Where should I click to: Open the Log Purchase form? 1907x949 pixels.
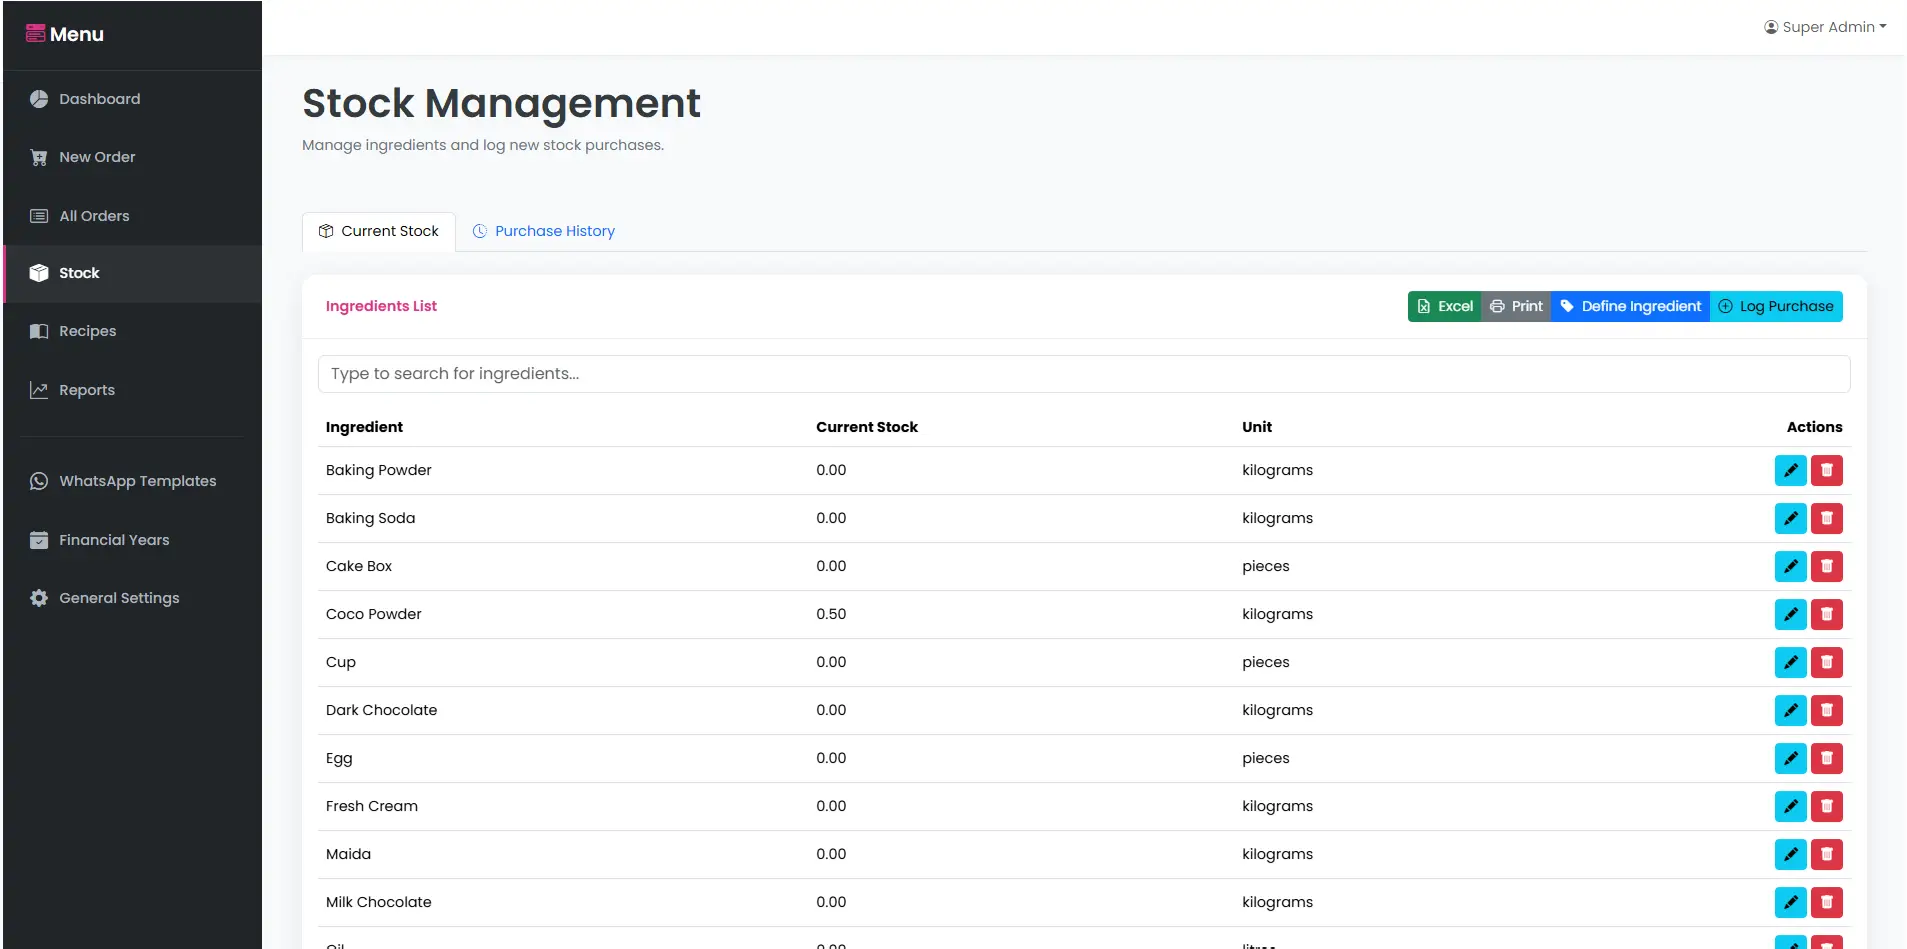click(x=1778, y=306)
